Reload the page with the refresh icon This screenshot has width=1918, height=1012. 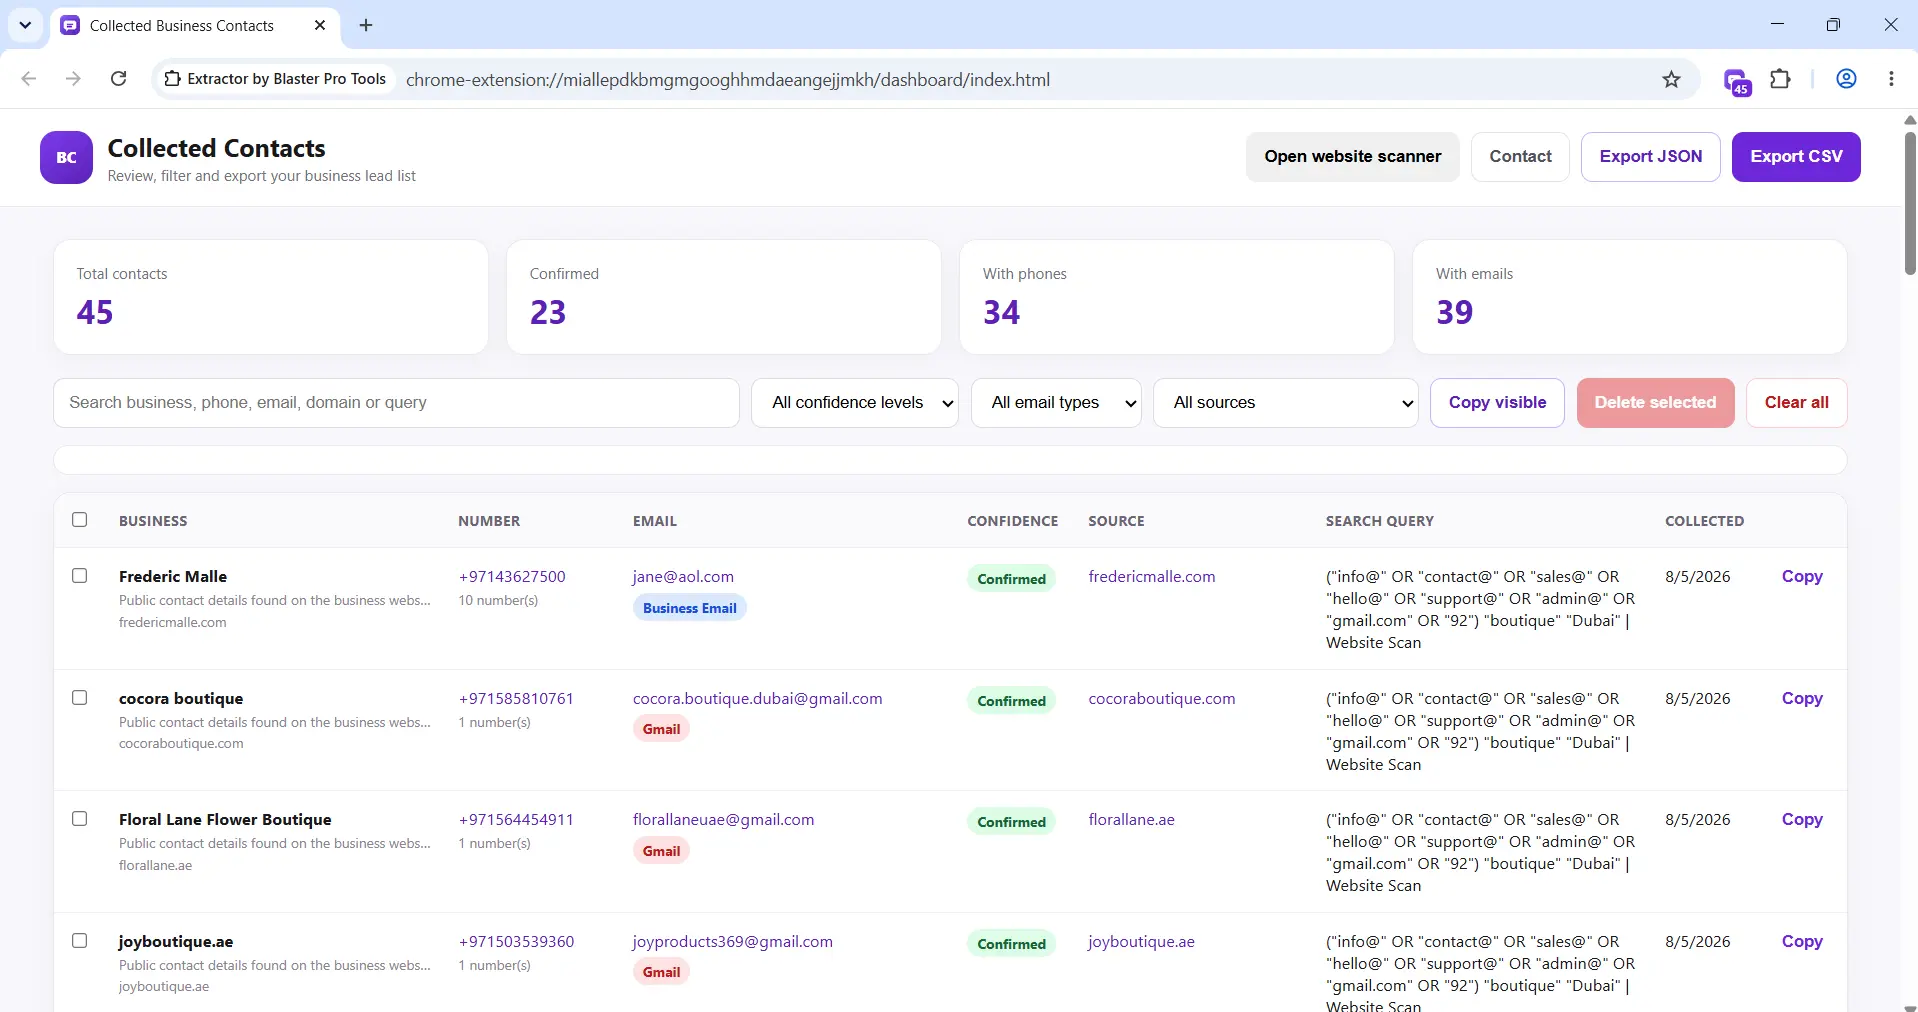118,79
